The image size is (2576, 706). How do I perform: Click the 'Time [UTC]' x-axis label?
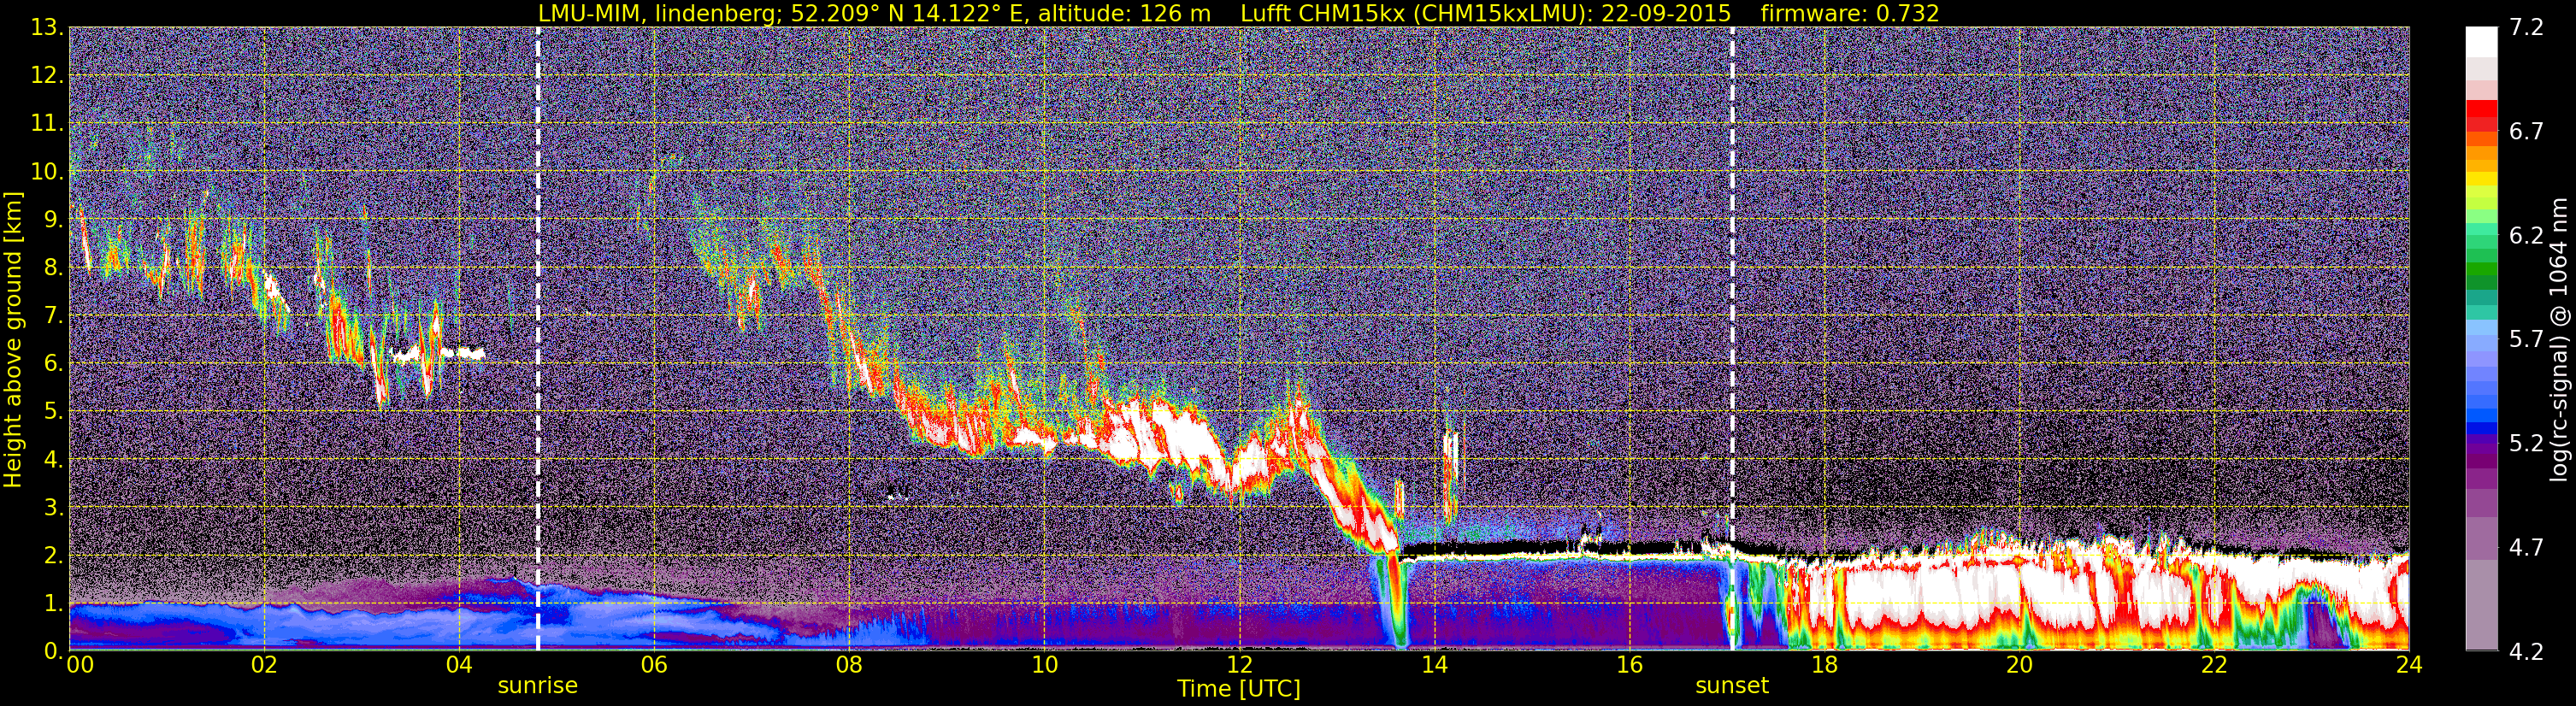pos(1239,689)
